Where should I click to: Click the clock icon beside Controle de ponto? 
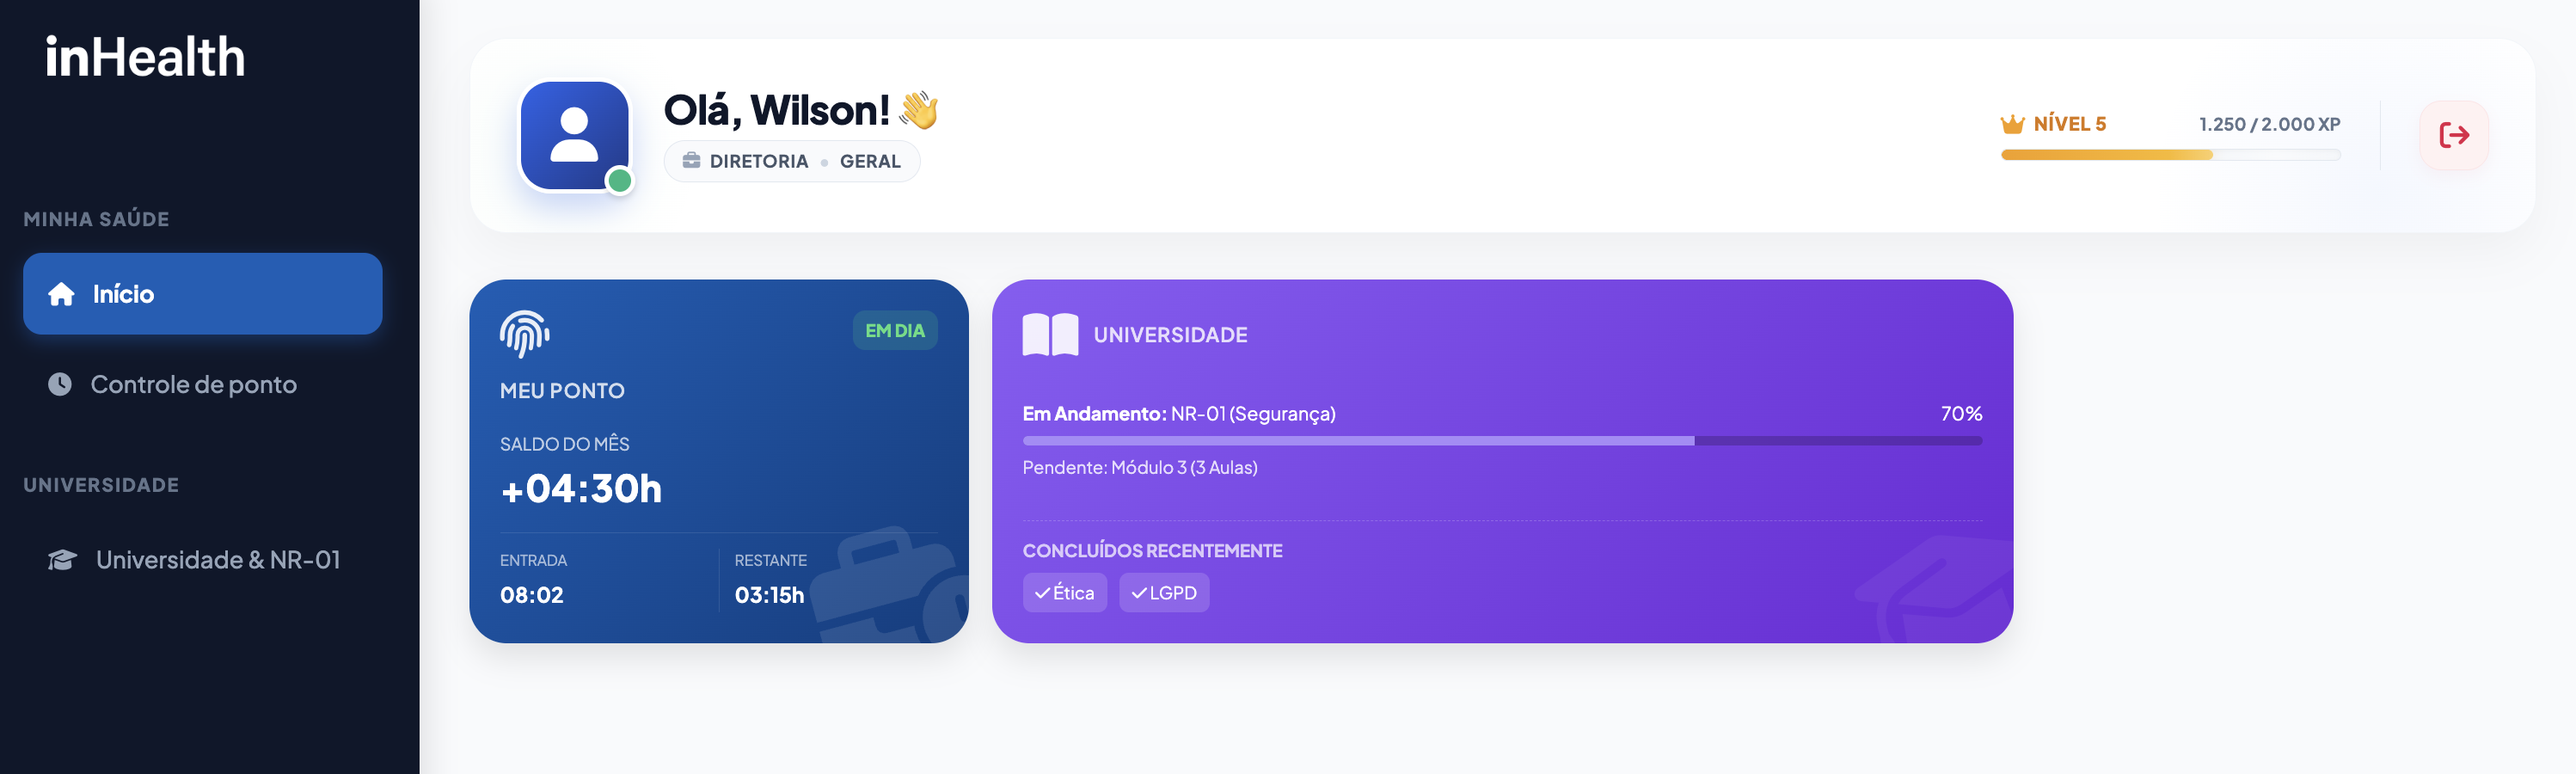pos(60,384)
